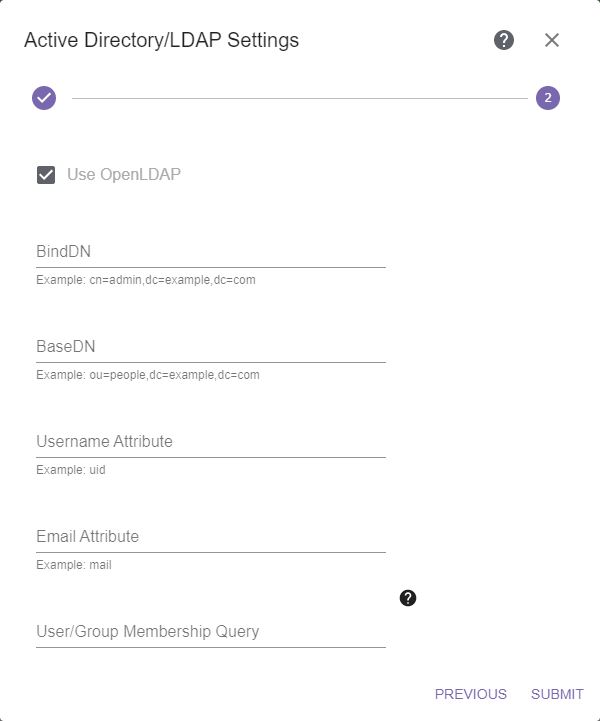The width and height of the screenshot is (600, 721).
Task: Go back with the PREVIOUS button
Action: tap(471, 694)
